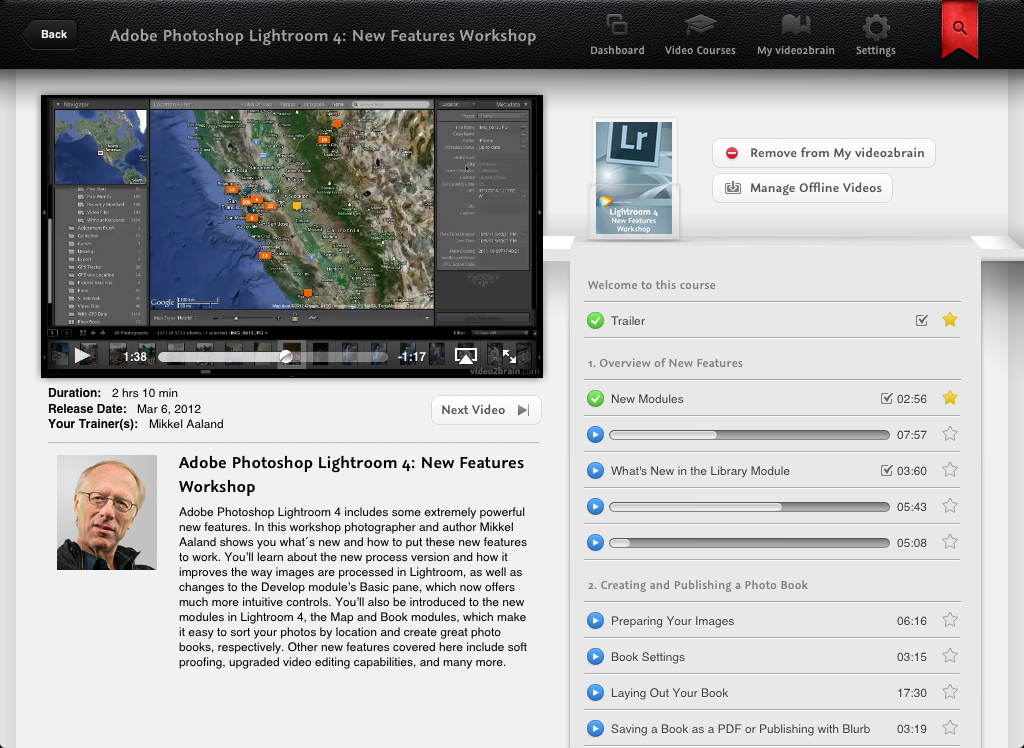Toggle the favorite star for New Modules
This screenshot has height=748, width=1024.
click(950, 398)
